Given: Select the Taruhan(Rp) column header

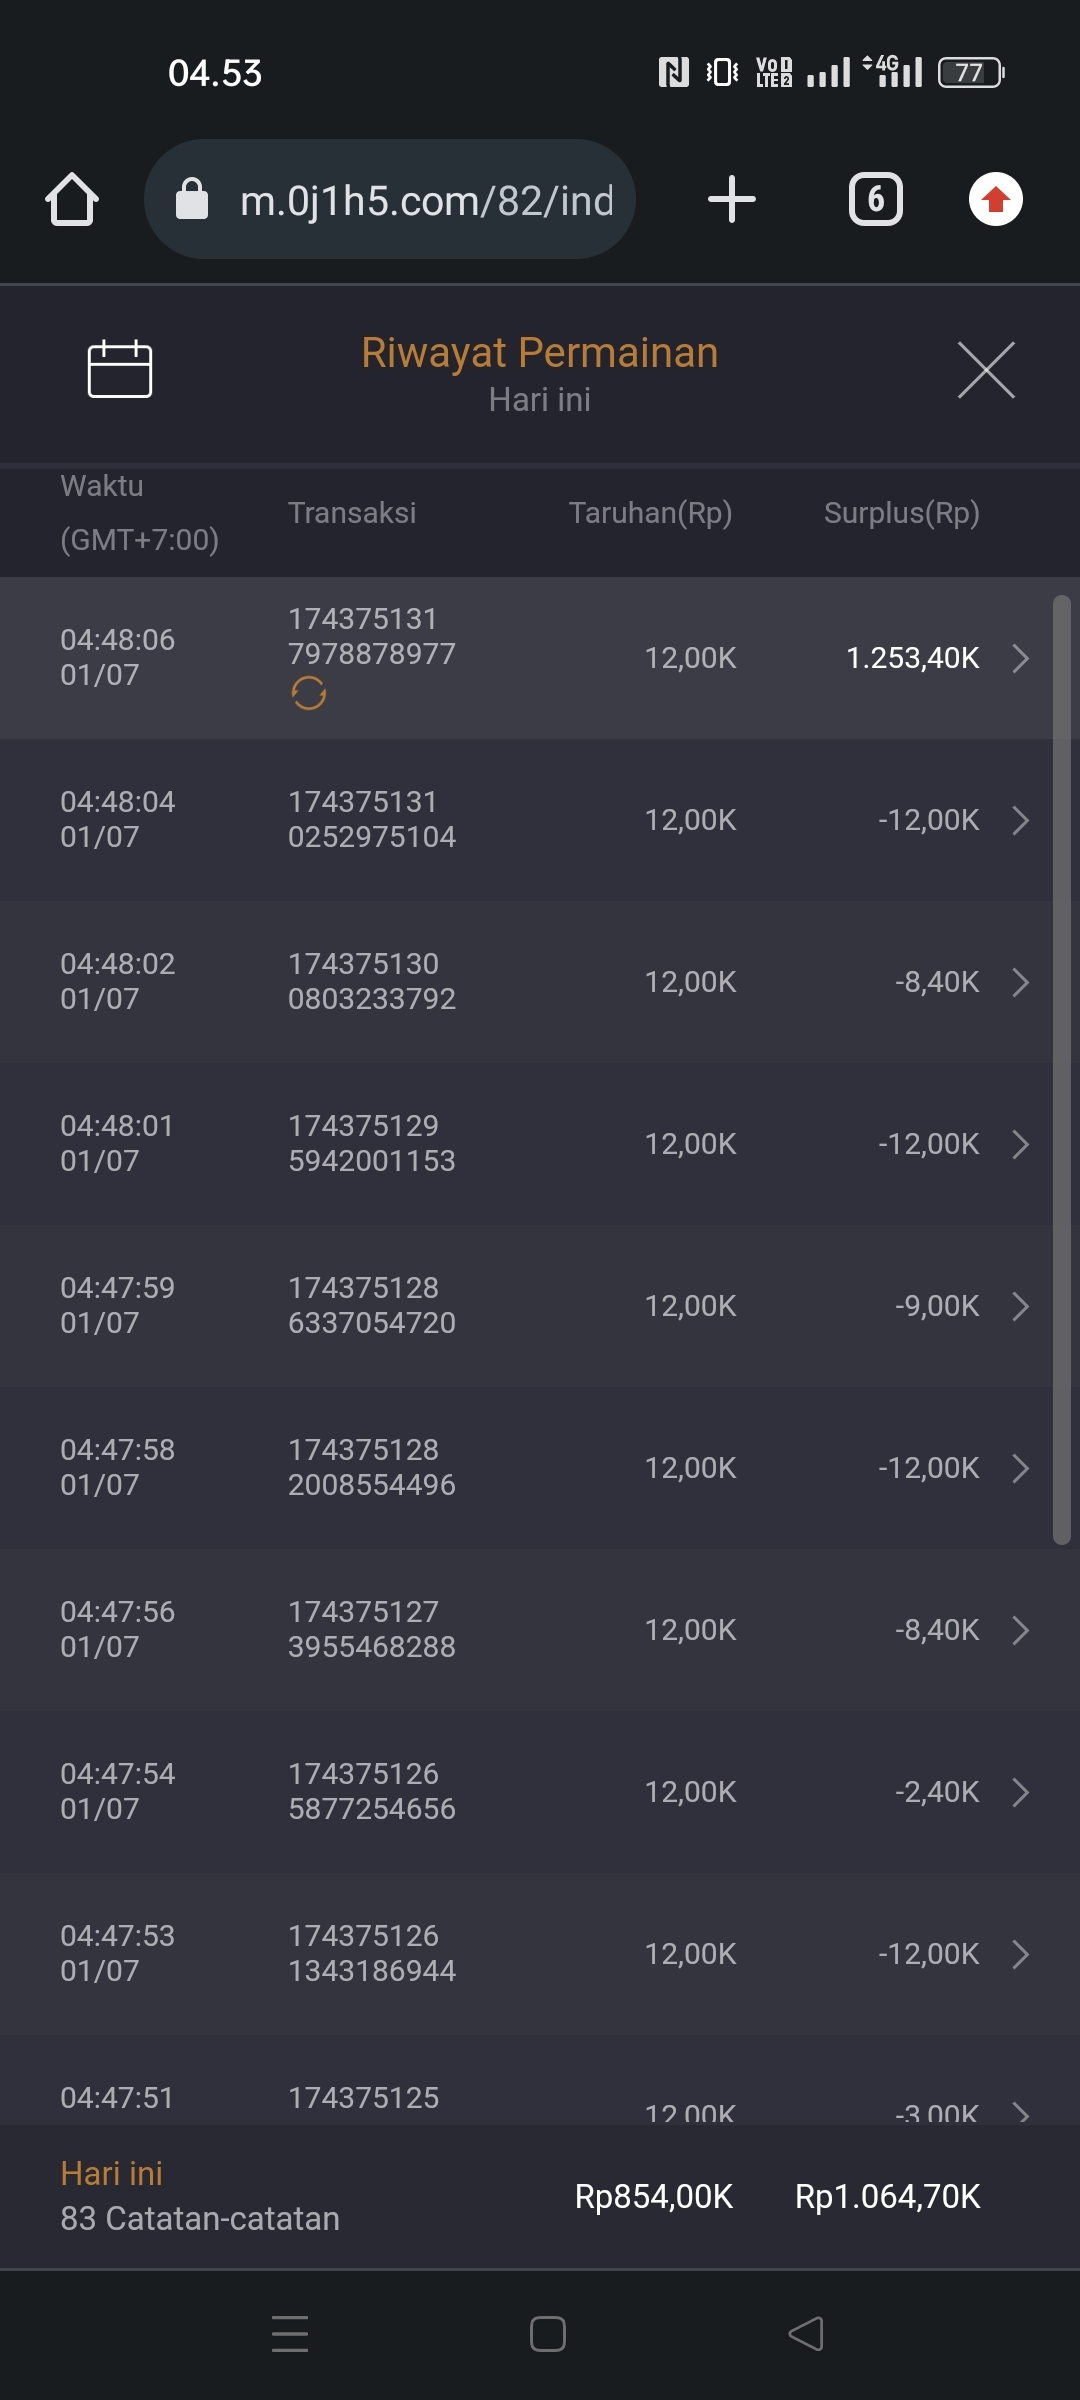Looking at the screenshot, I should [x=650, y=513].
